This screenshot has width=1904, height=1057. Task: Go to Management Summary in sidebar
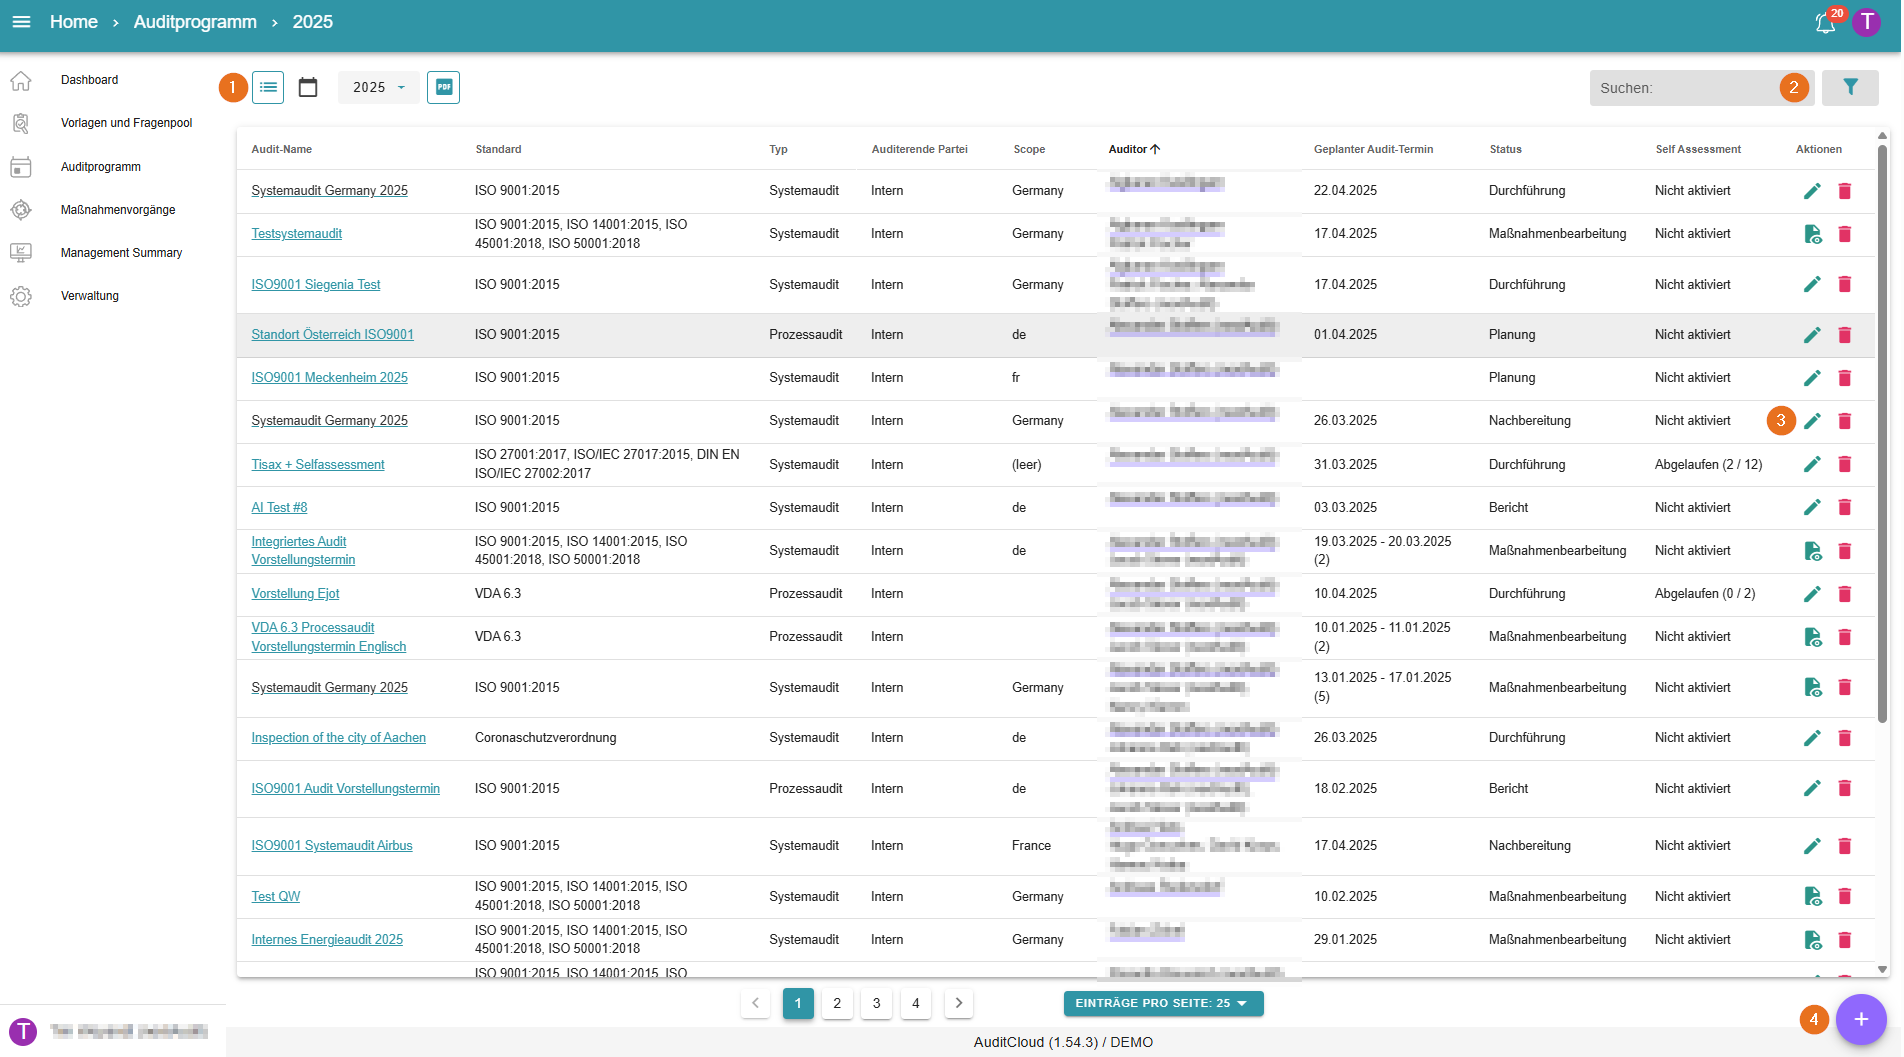point(121,253)
